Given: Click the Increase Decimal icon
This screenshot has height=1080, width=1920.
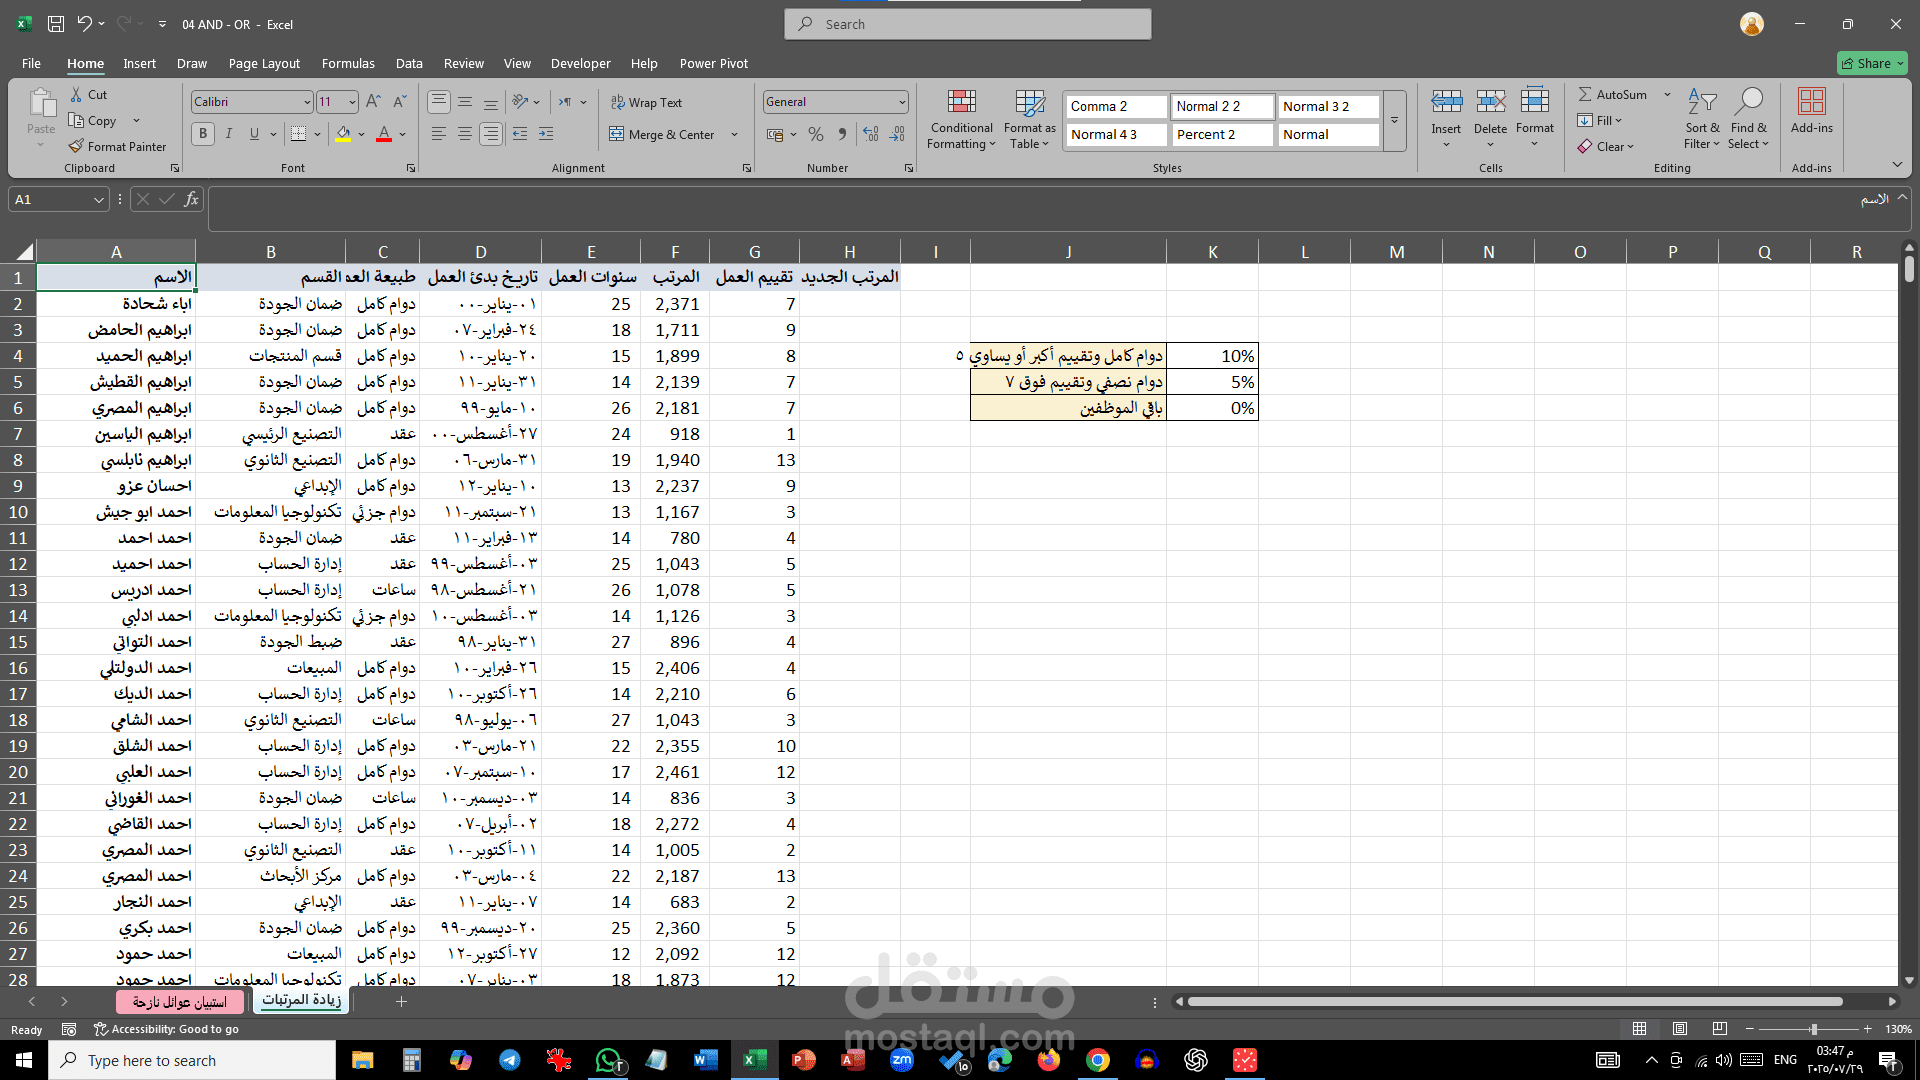Looking at the screenshot, I should coord(871,133).
